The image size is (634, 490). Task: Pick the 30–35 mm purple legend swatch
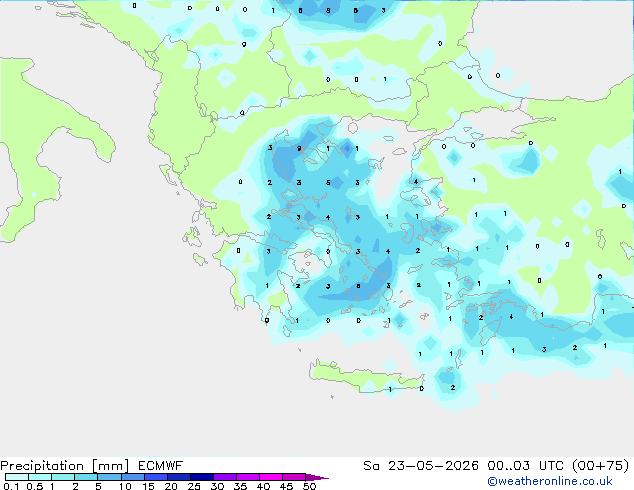pyautogui.click(x=225, y=477)
